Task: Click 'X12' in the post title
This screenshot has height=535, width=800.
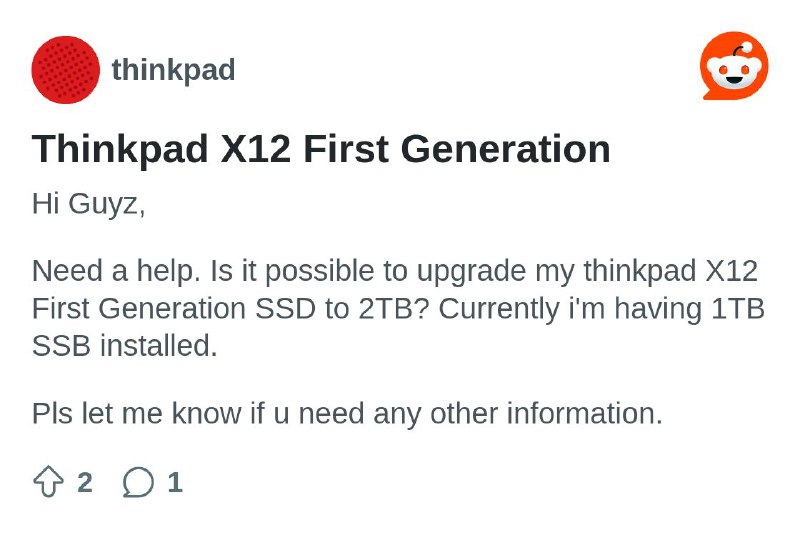Action: point(255,149)
